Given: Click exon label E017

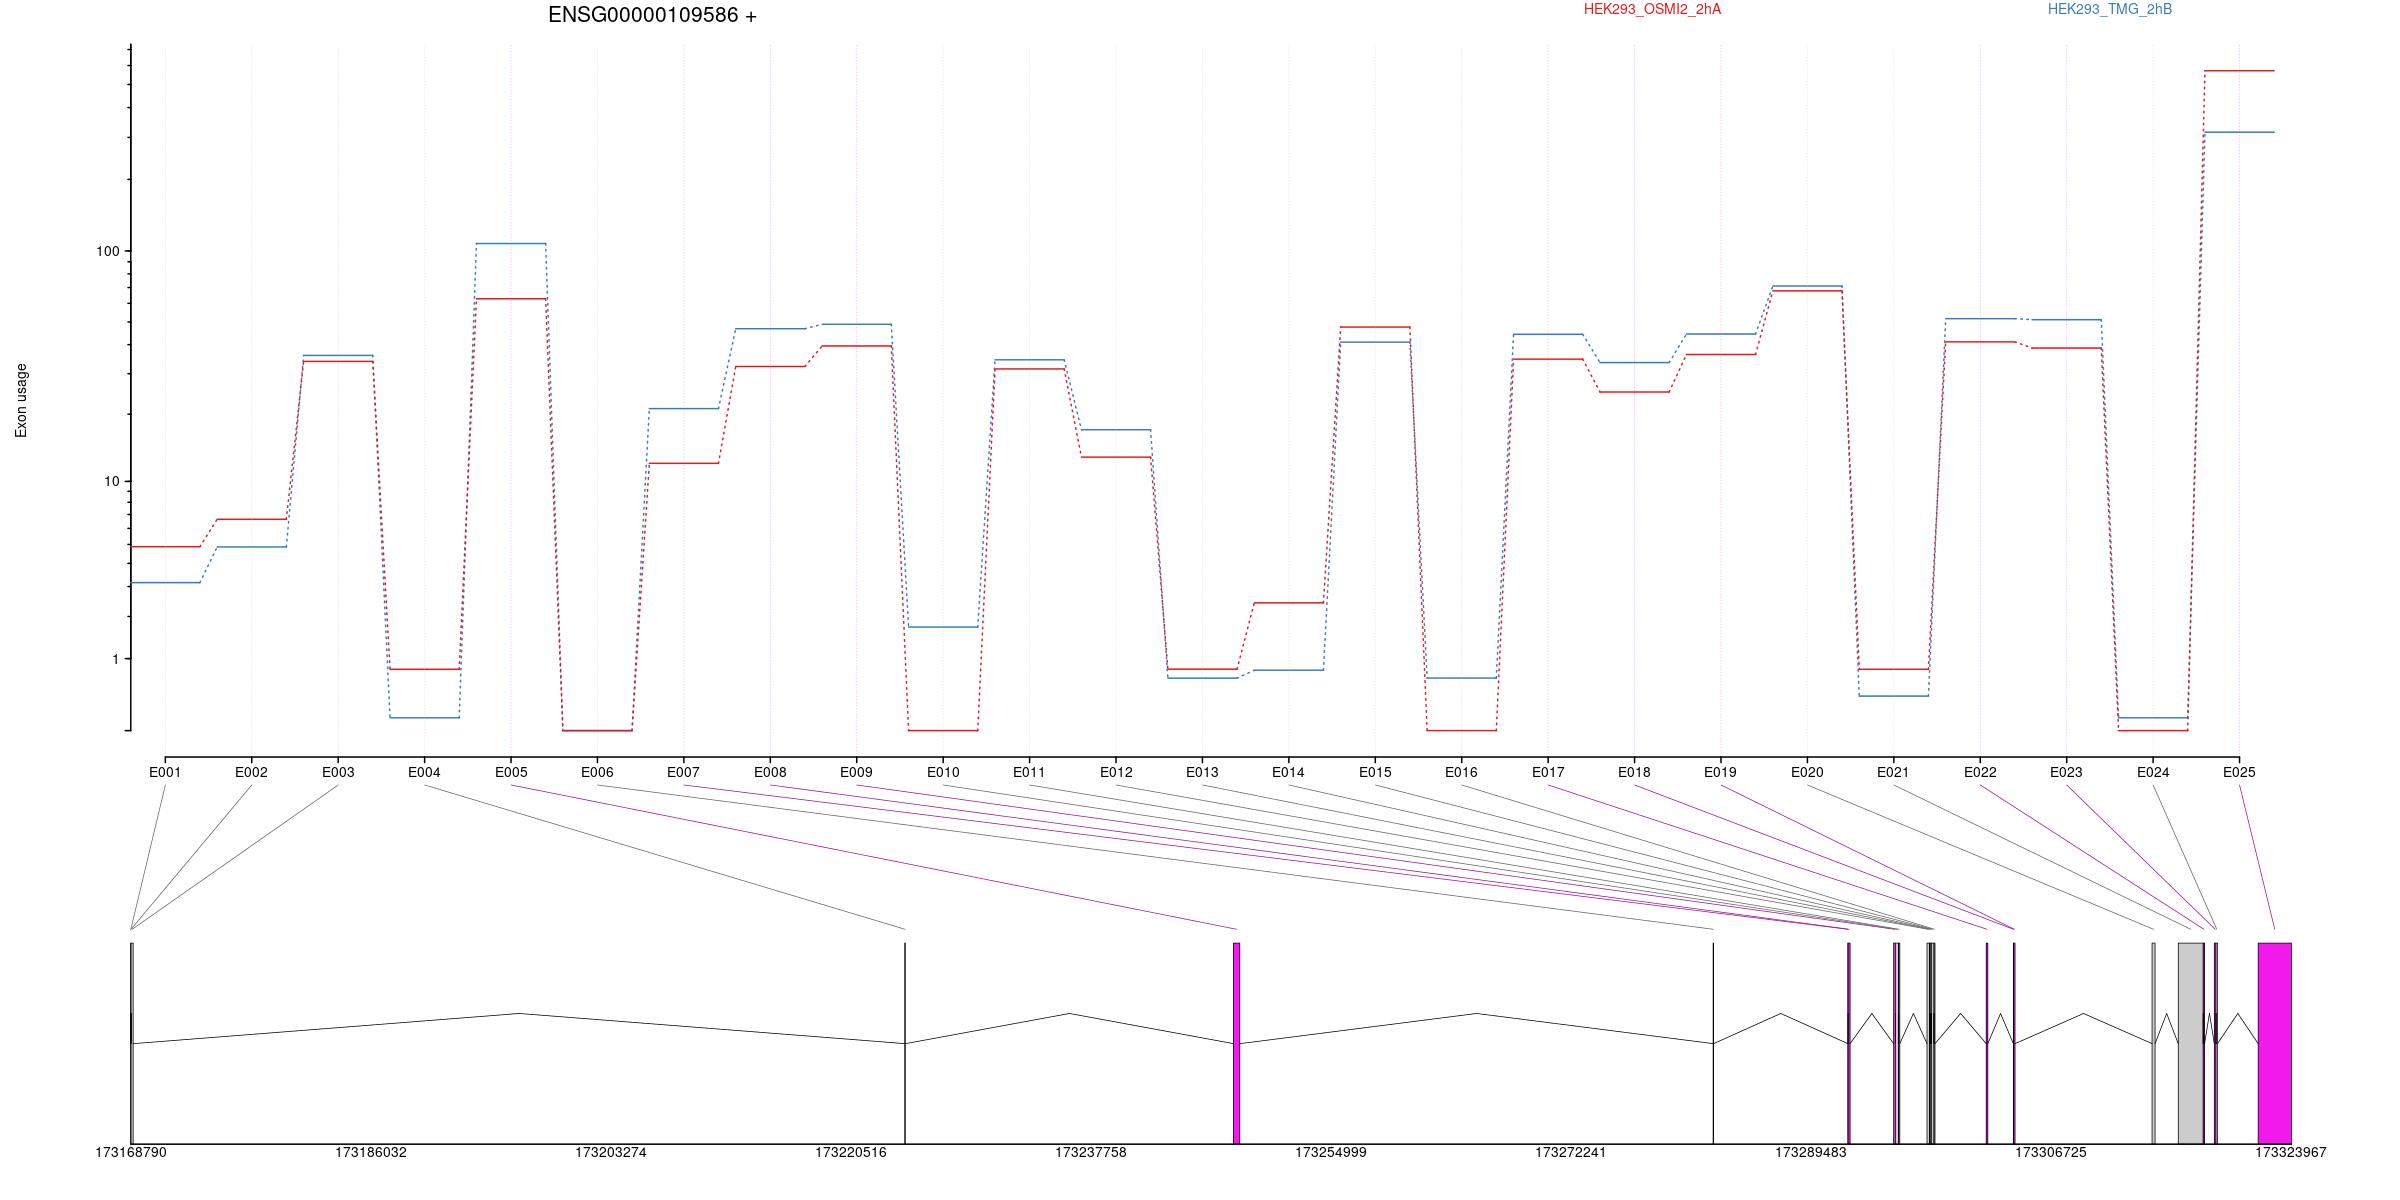Looking at the screenshot, I should [x=1548, y=772].
